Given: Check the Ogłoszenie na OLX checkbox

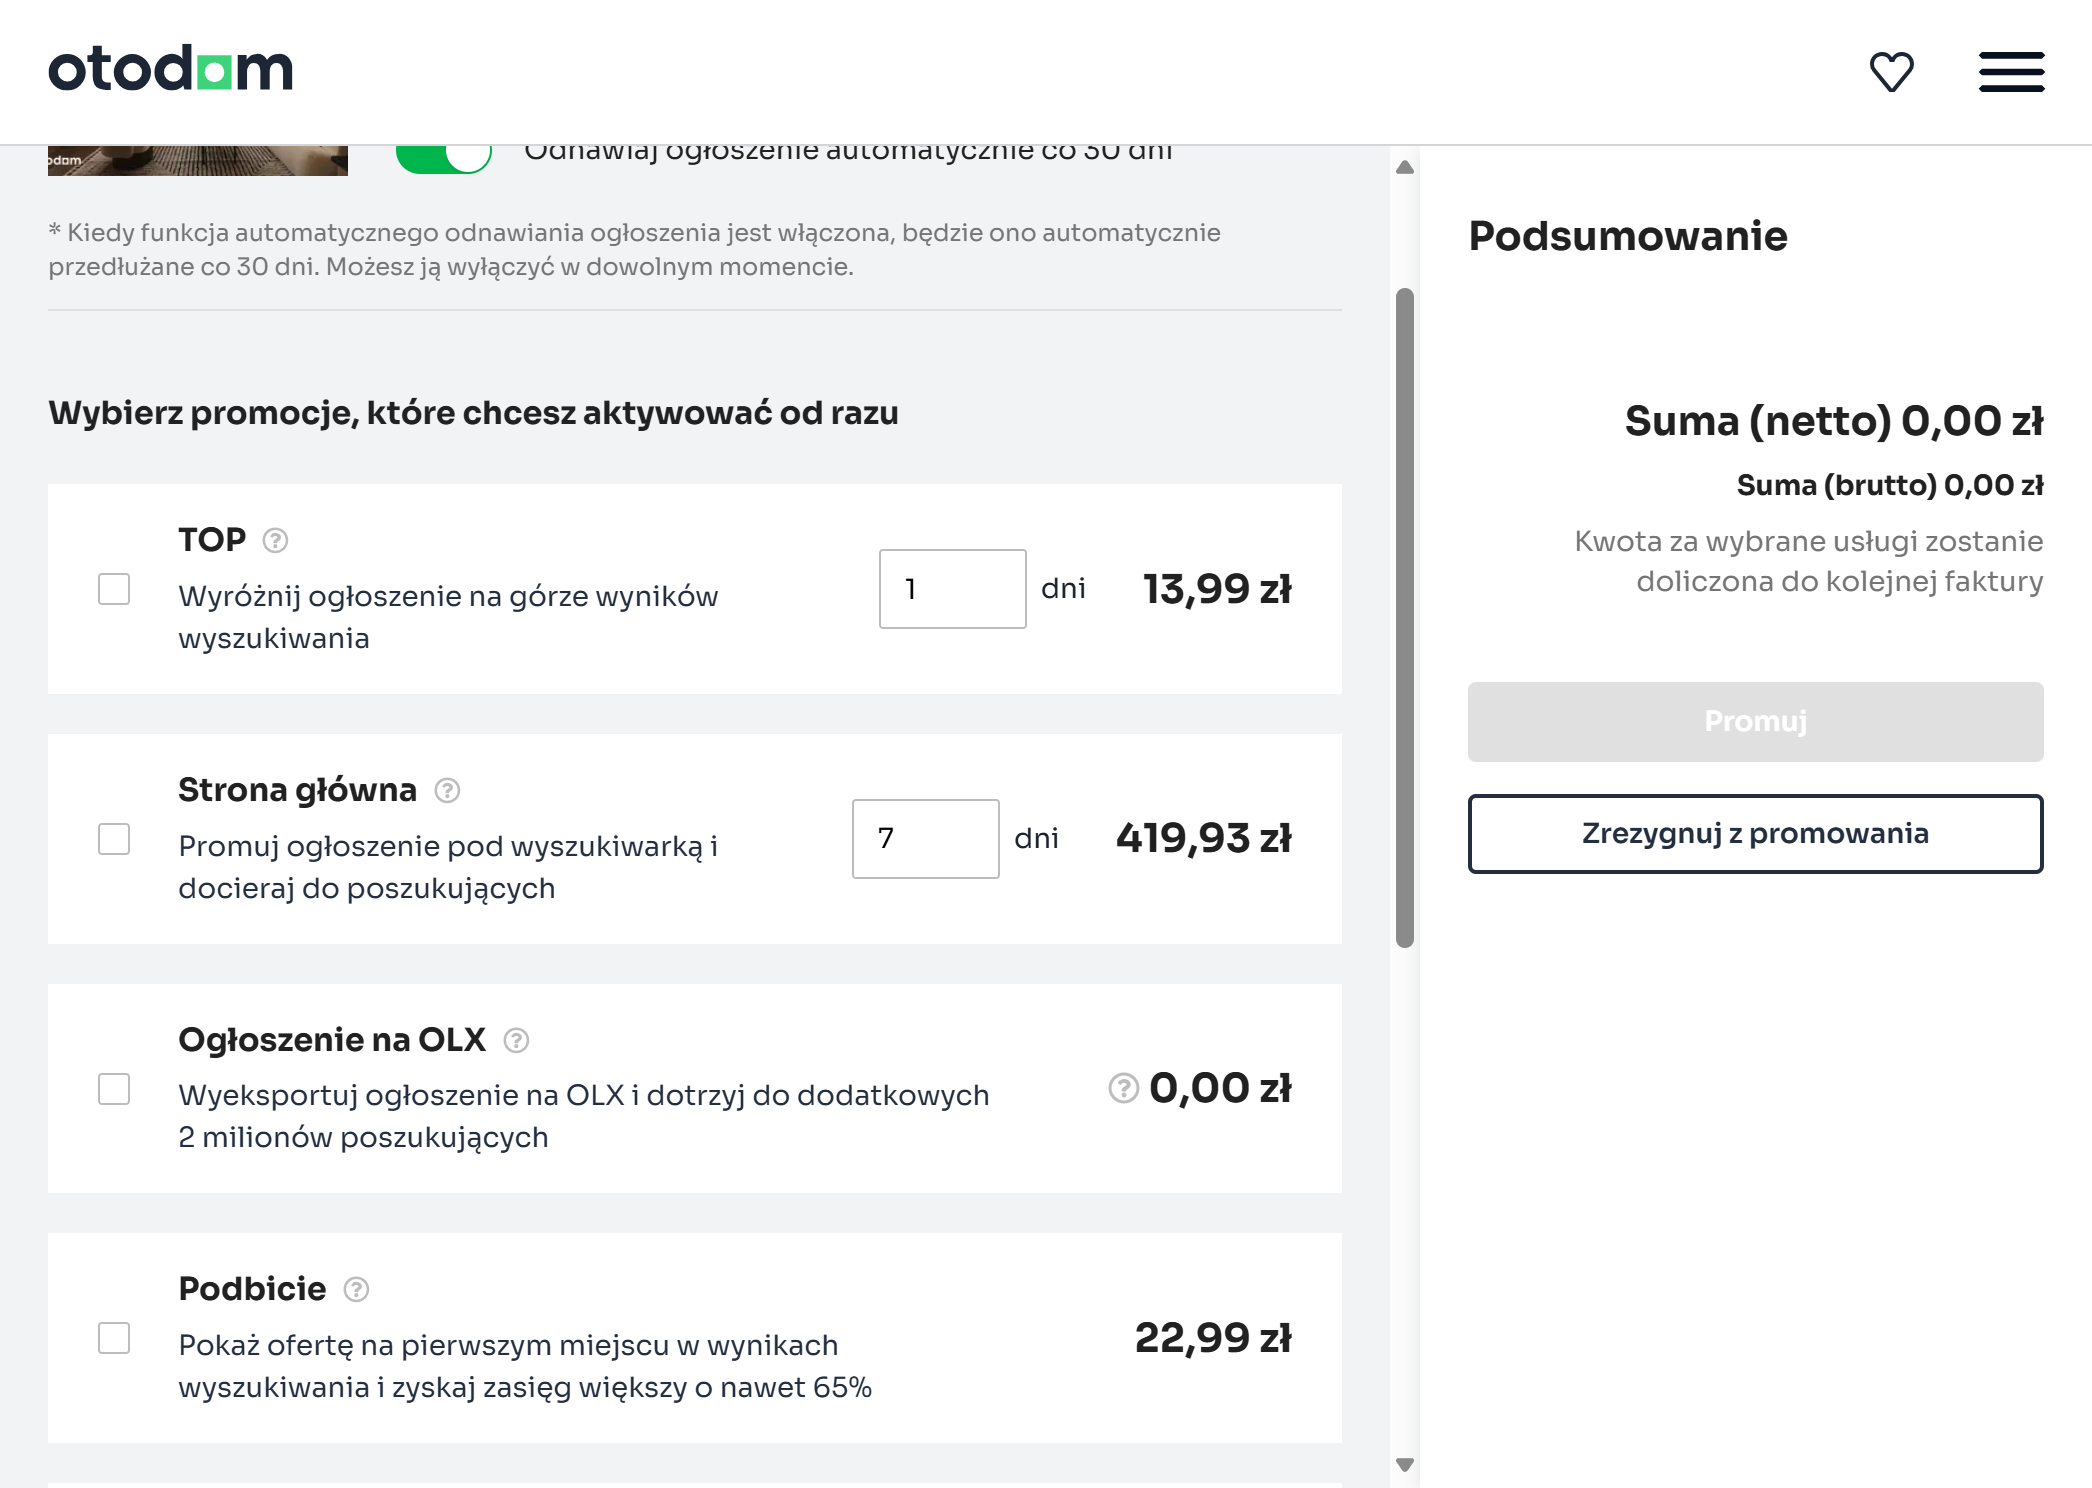Looking at the screenshot, I should tap(114, 1089).
